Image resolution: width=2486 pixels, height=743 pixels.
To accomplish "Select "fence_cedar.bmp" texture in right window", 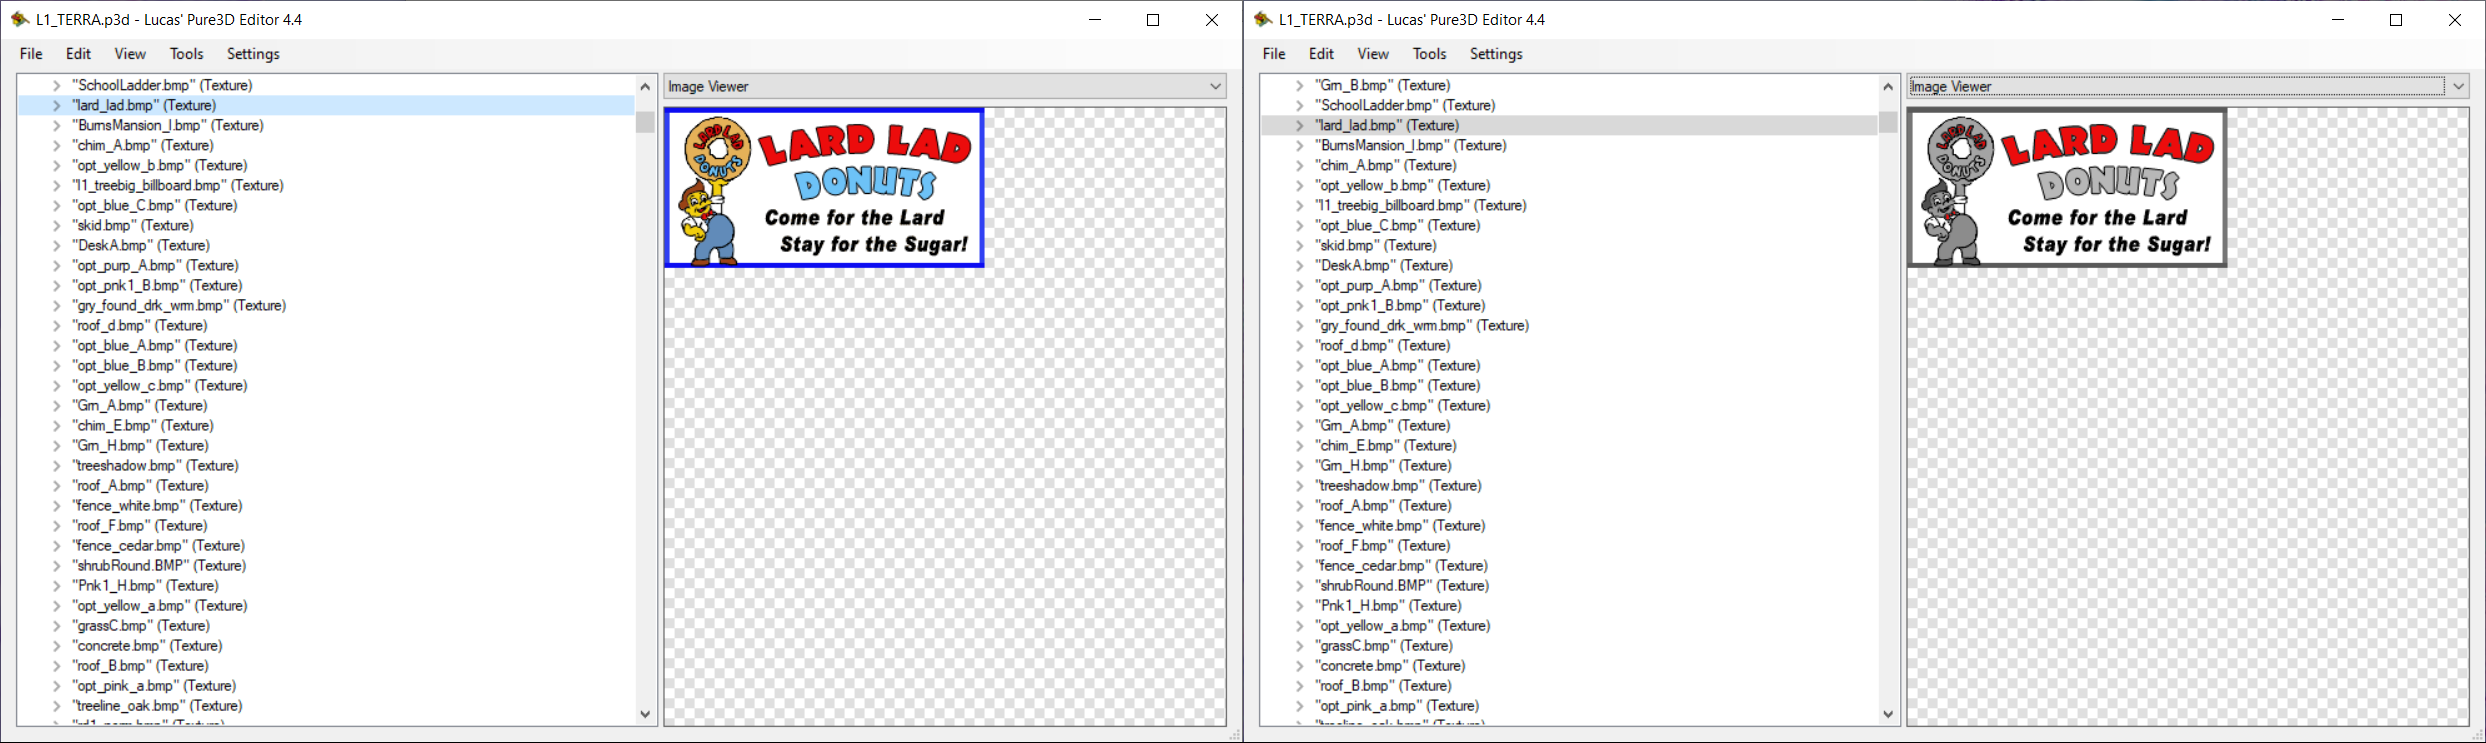I will coord(1402,565).
